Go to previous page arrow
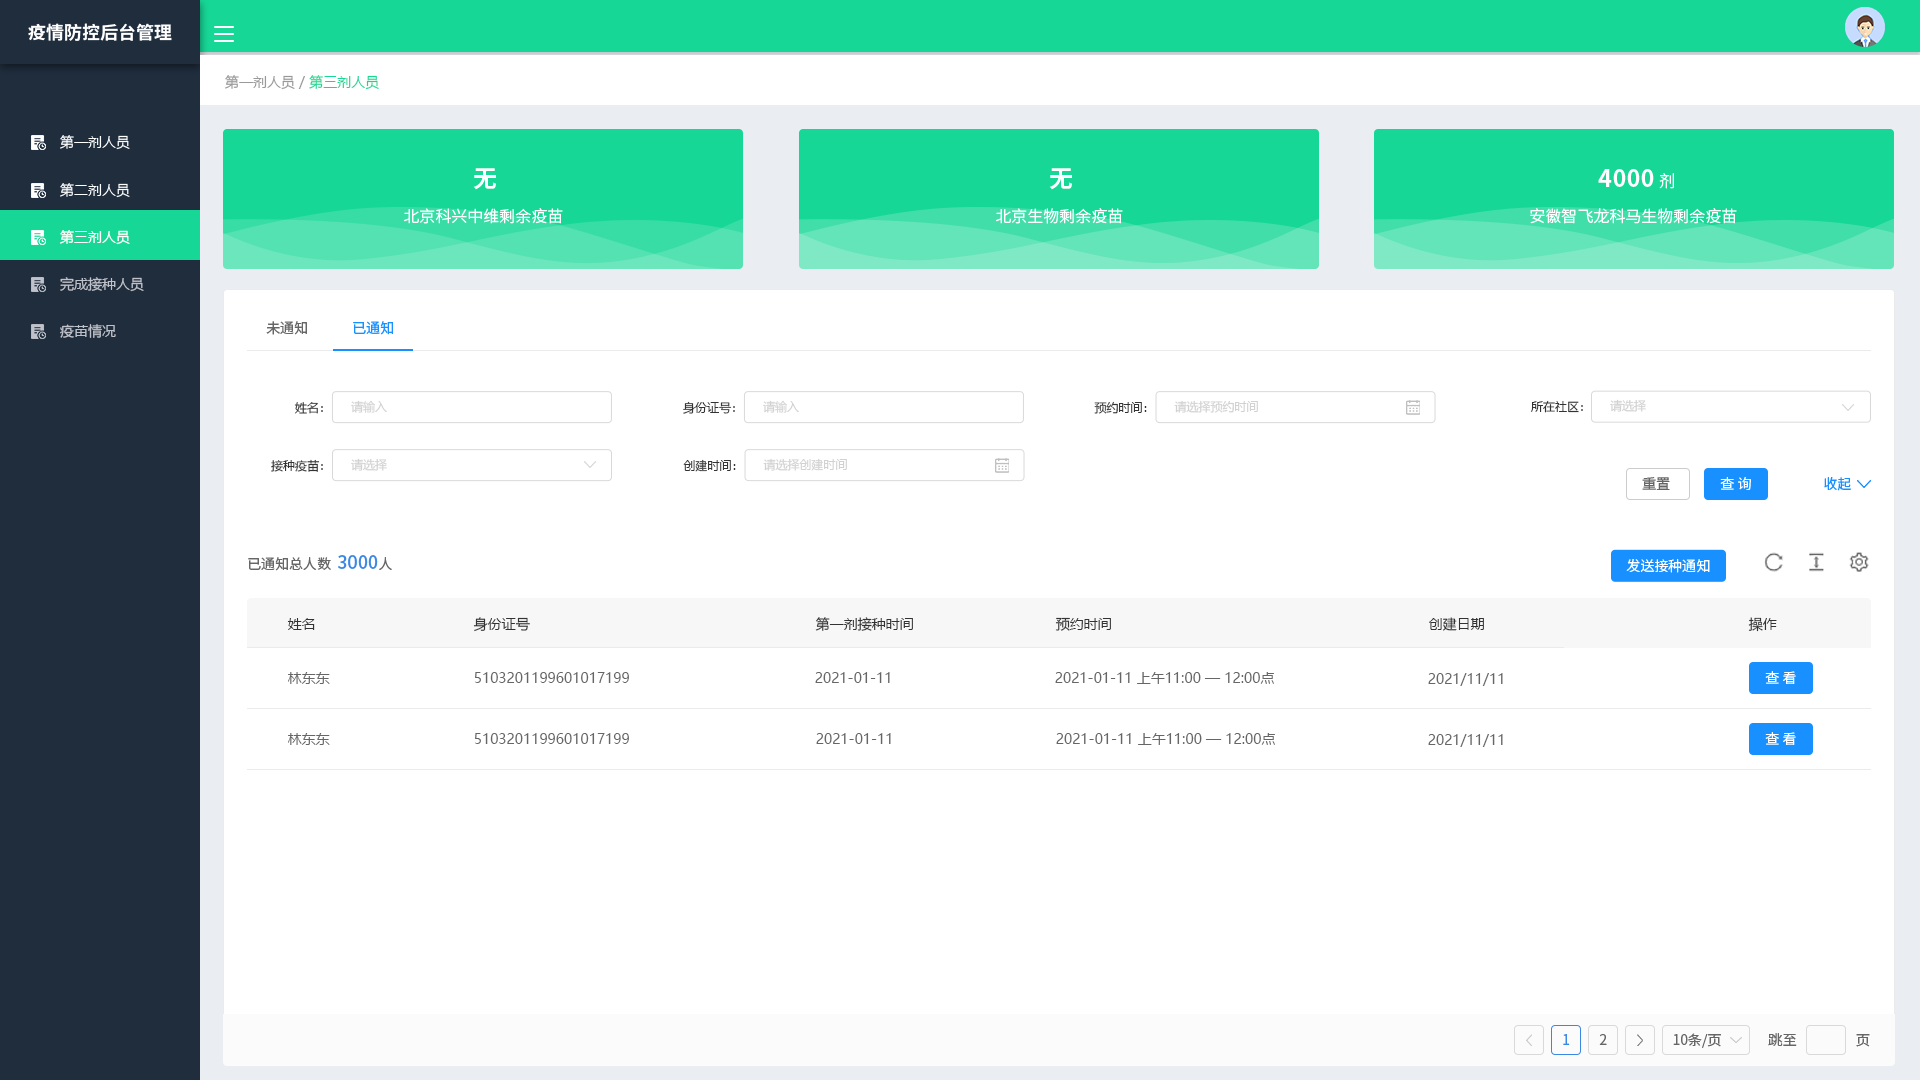Viewport: 1920px width, 1080px height. tap(1529, 1040)
